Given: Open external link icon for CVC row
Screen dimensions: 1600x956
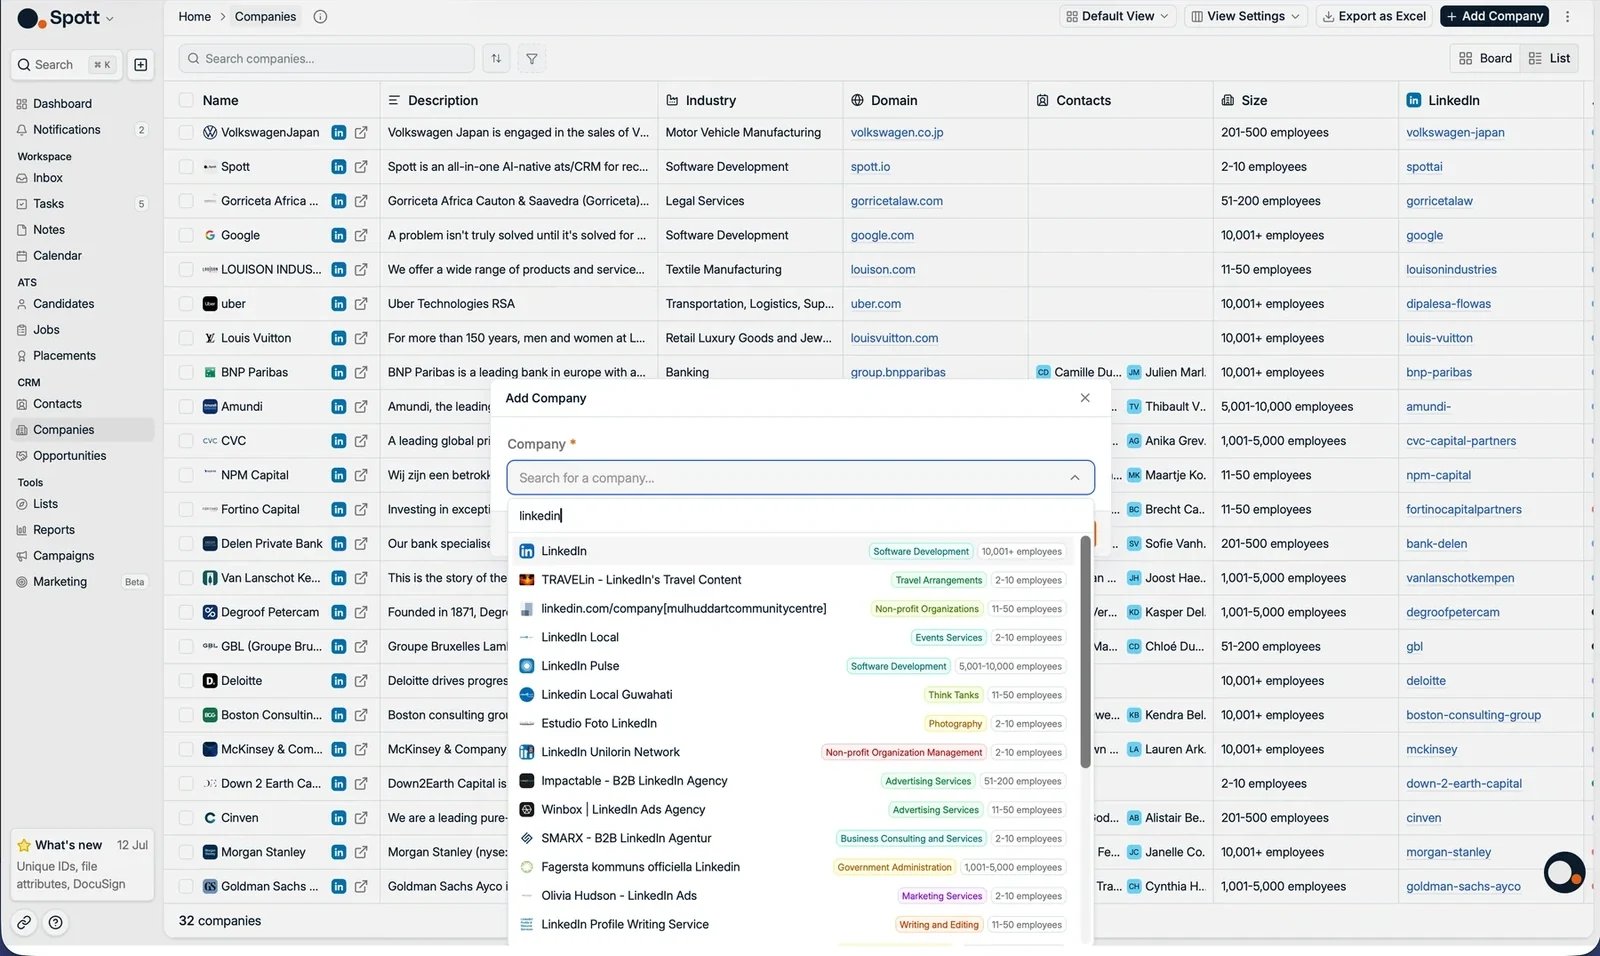Looking at the screenshot, I should click(x=361, y=441).
